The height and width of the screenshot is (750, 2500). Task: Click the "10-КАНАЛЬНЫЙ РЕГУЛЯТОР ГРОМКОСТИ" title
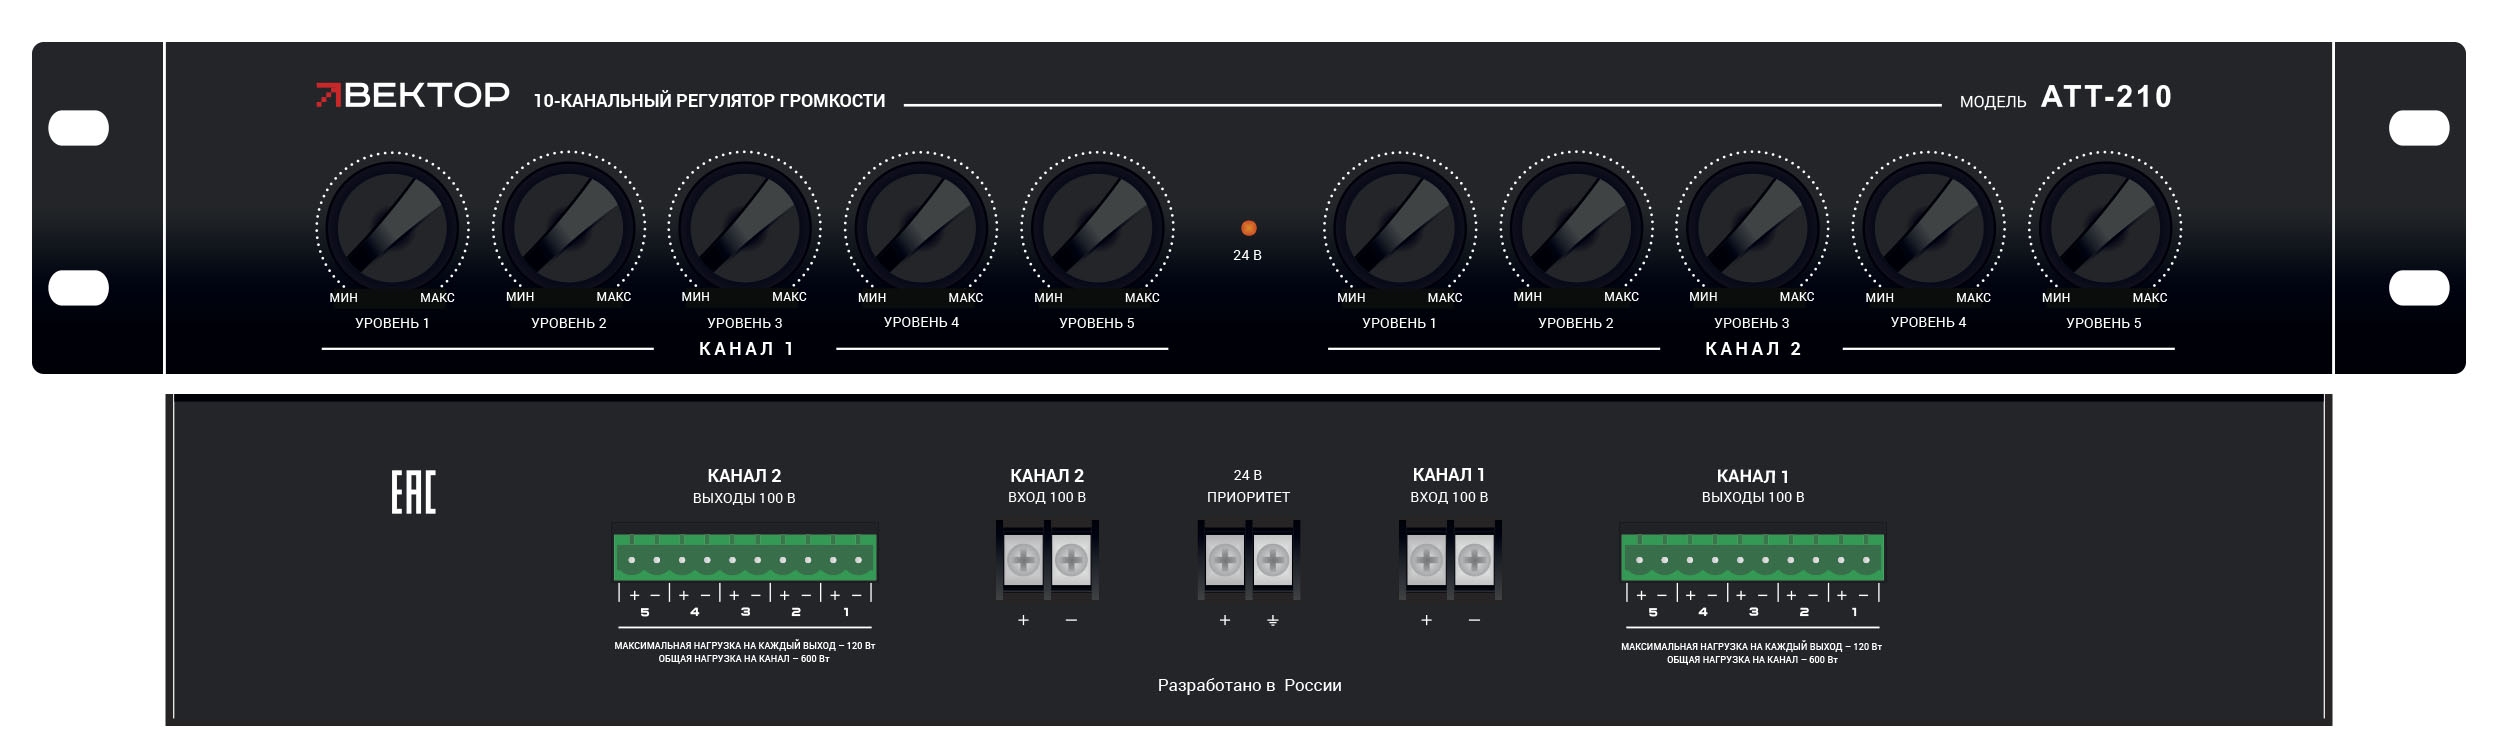pyautogui.click(x=709, y=101)
